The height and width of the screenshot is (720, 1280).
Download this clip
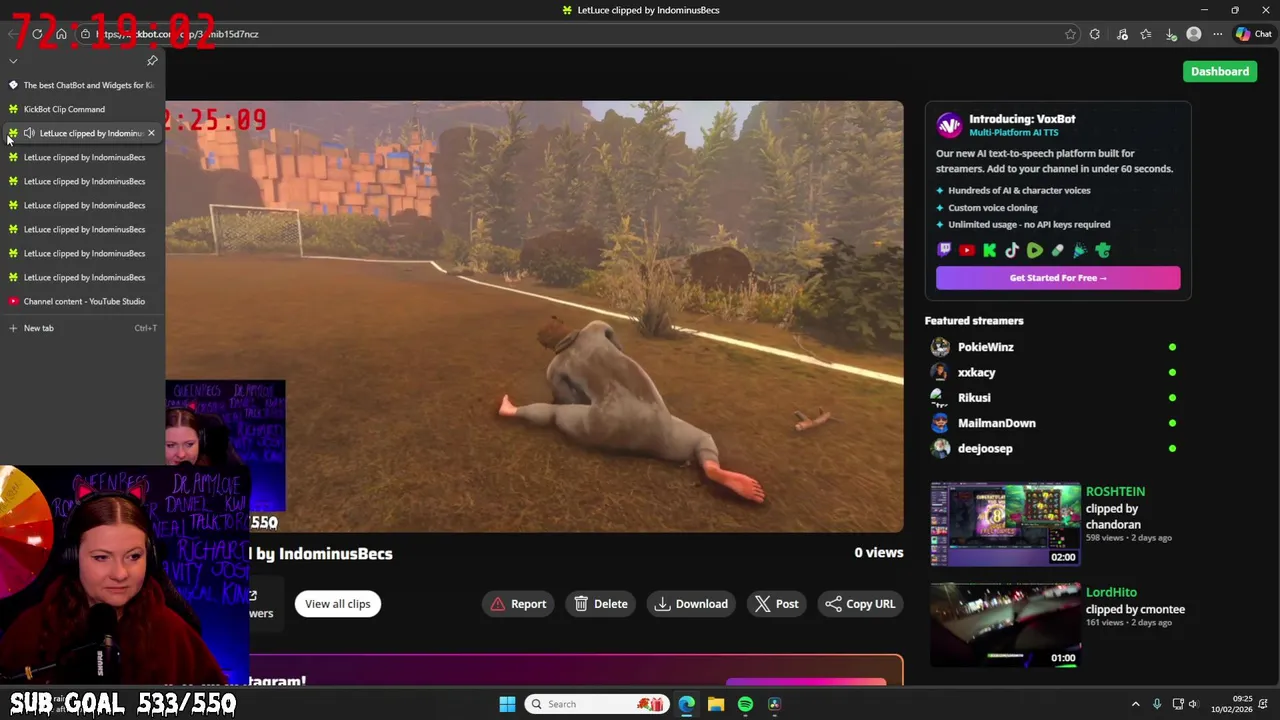691,604
